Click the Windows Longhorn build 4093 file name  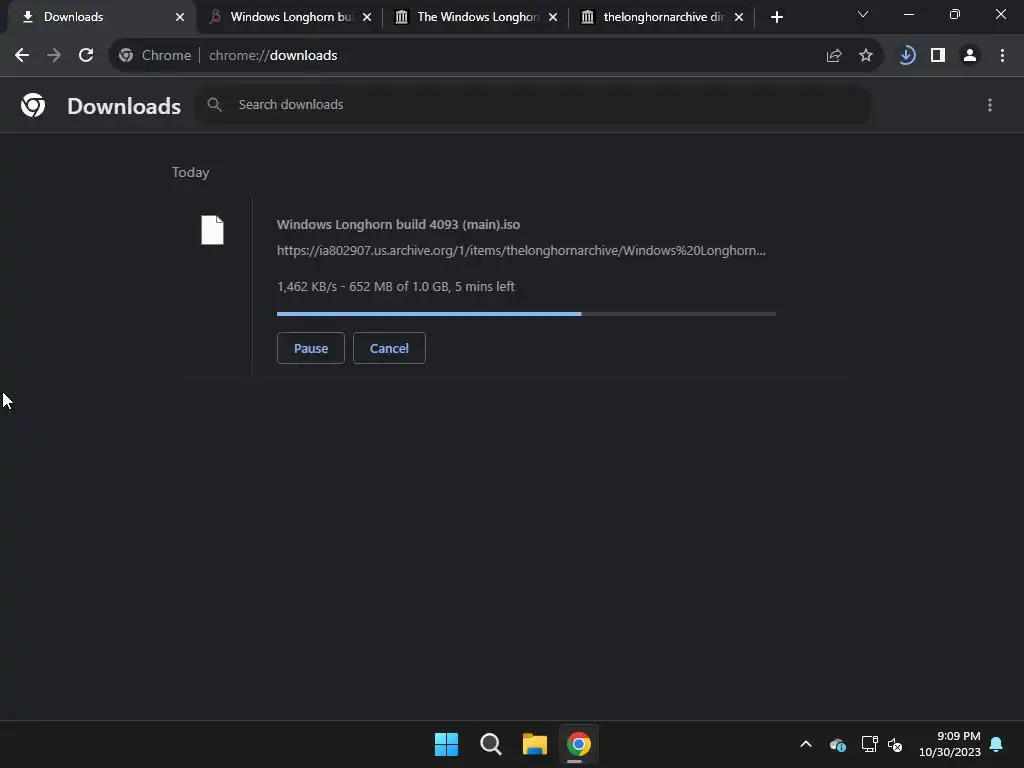(x=398, y=225)
